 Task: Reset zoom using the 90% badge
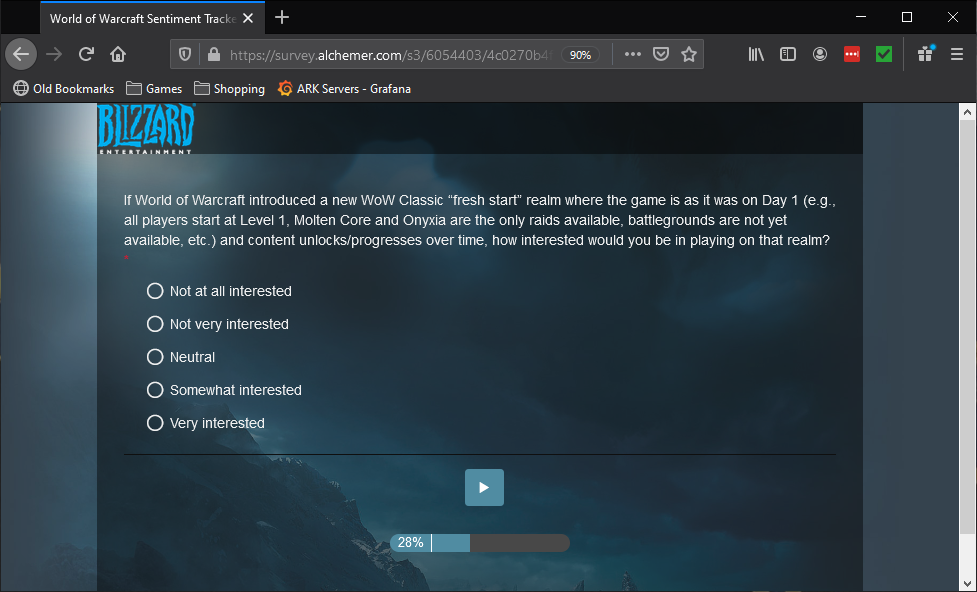(580, 55)
